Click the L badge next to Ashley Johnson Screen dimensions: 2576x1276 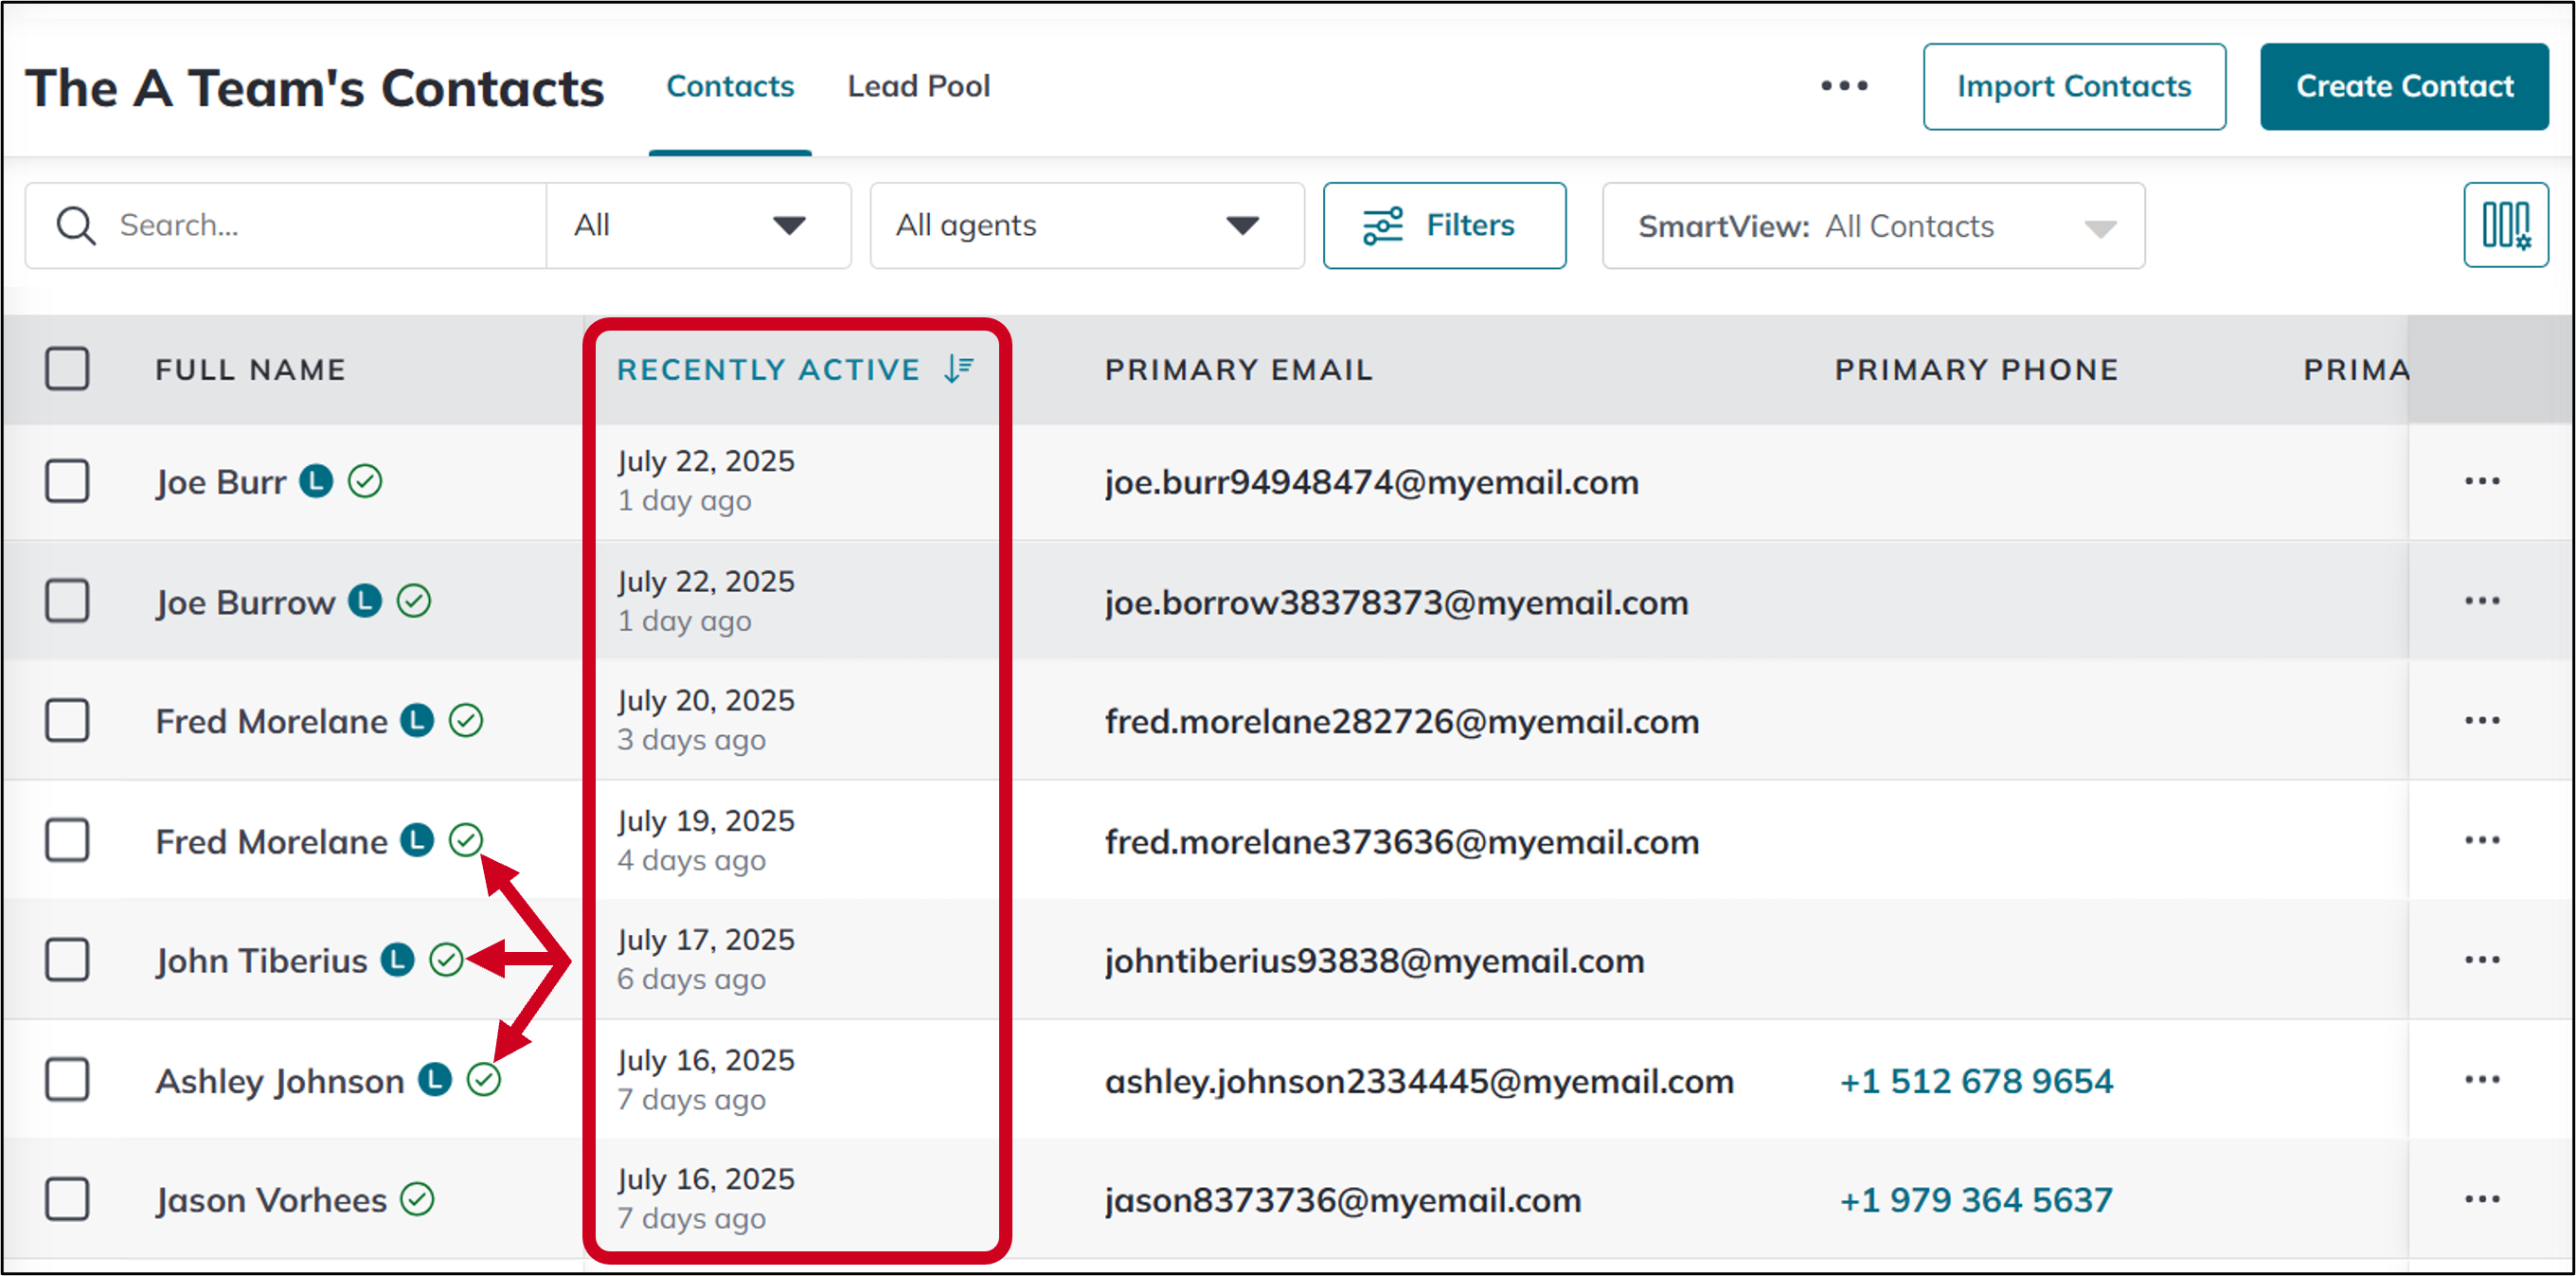[x=435, y=1080]
